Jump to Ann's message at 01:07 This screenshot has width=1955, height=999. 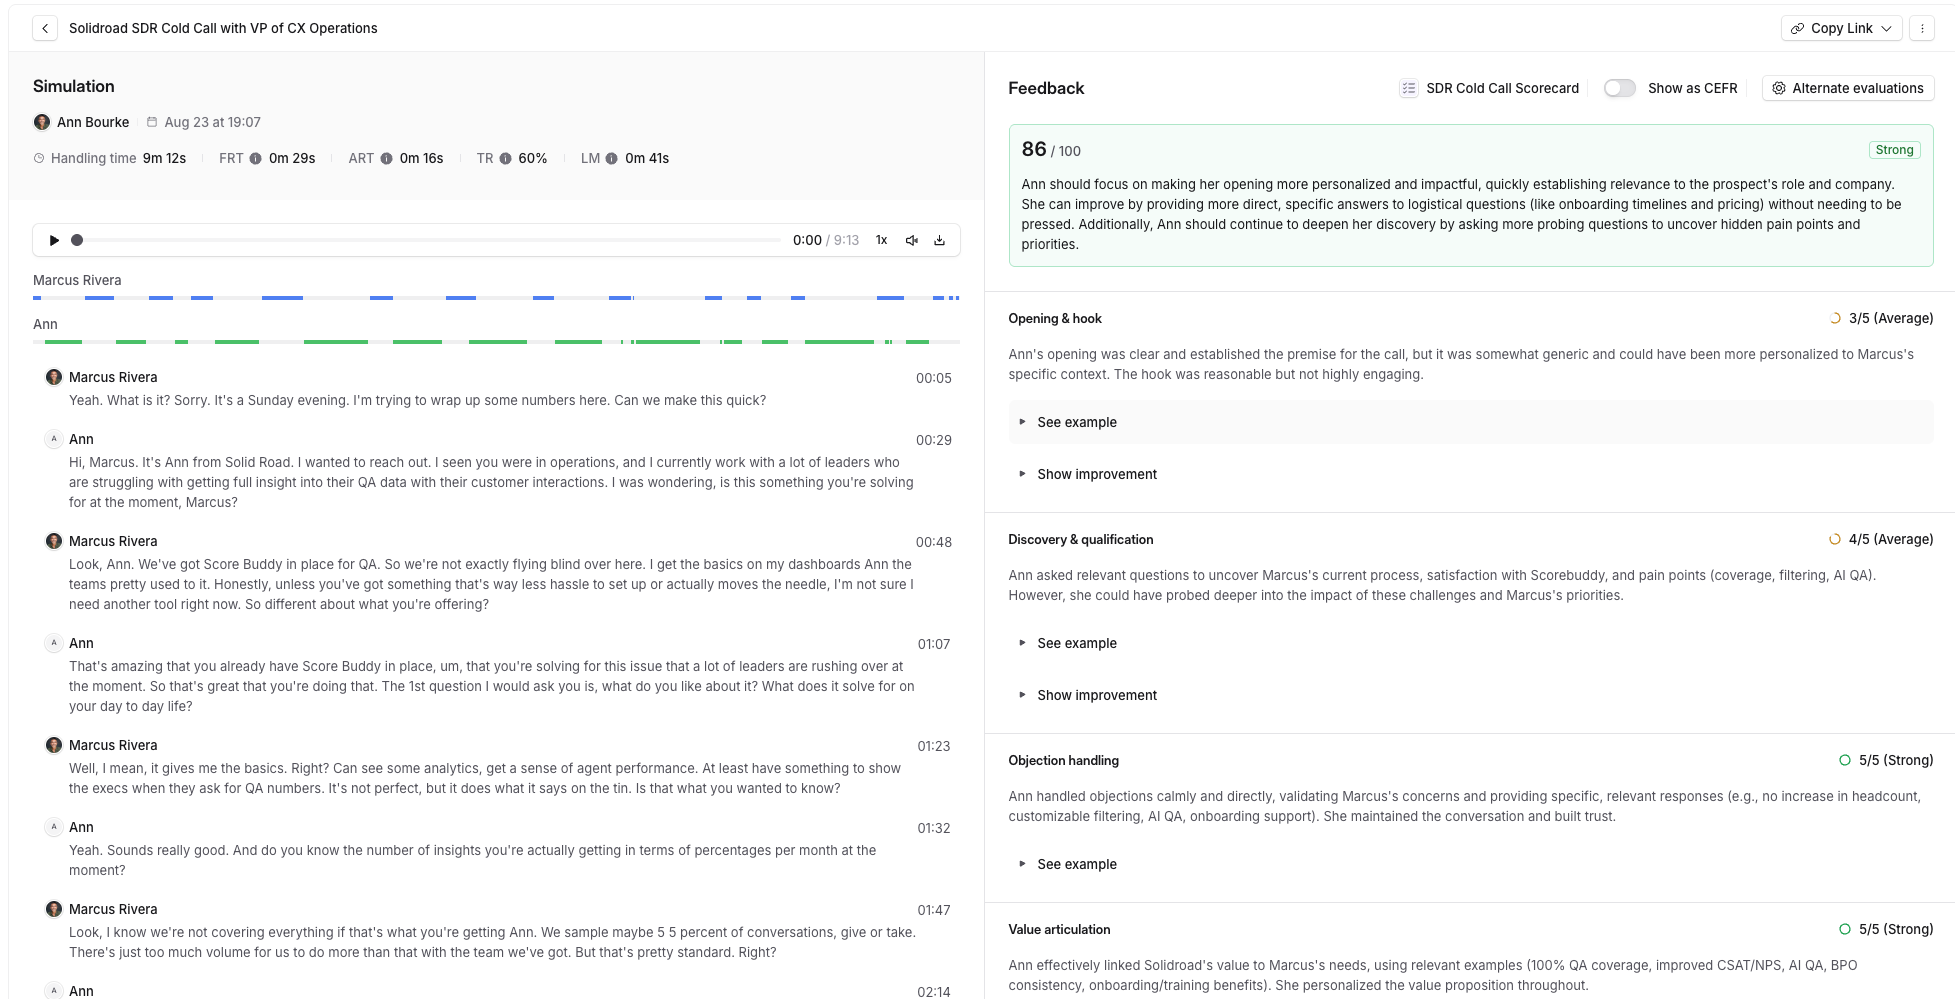tap(934, 644)
